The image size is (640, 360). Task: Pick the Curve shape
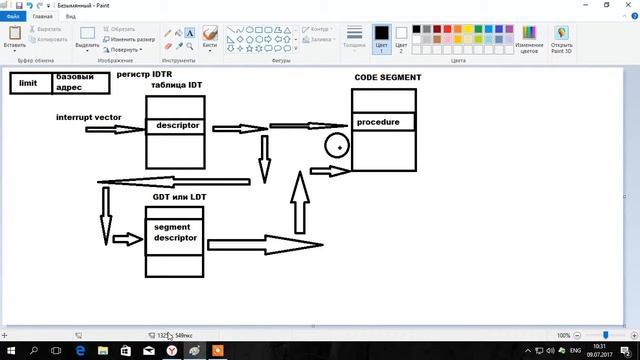240,30
